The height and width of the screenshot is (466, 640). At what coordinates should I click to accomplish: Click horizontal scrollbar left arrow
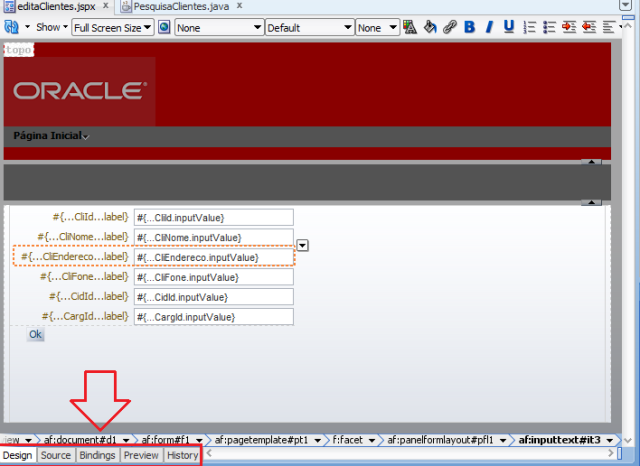(x=209, y=453)
